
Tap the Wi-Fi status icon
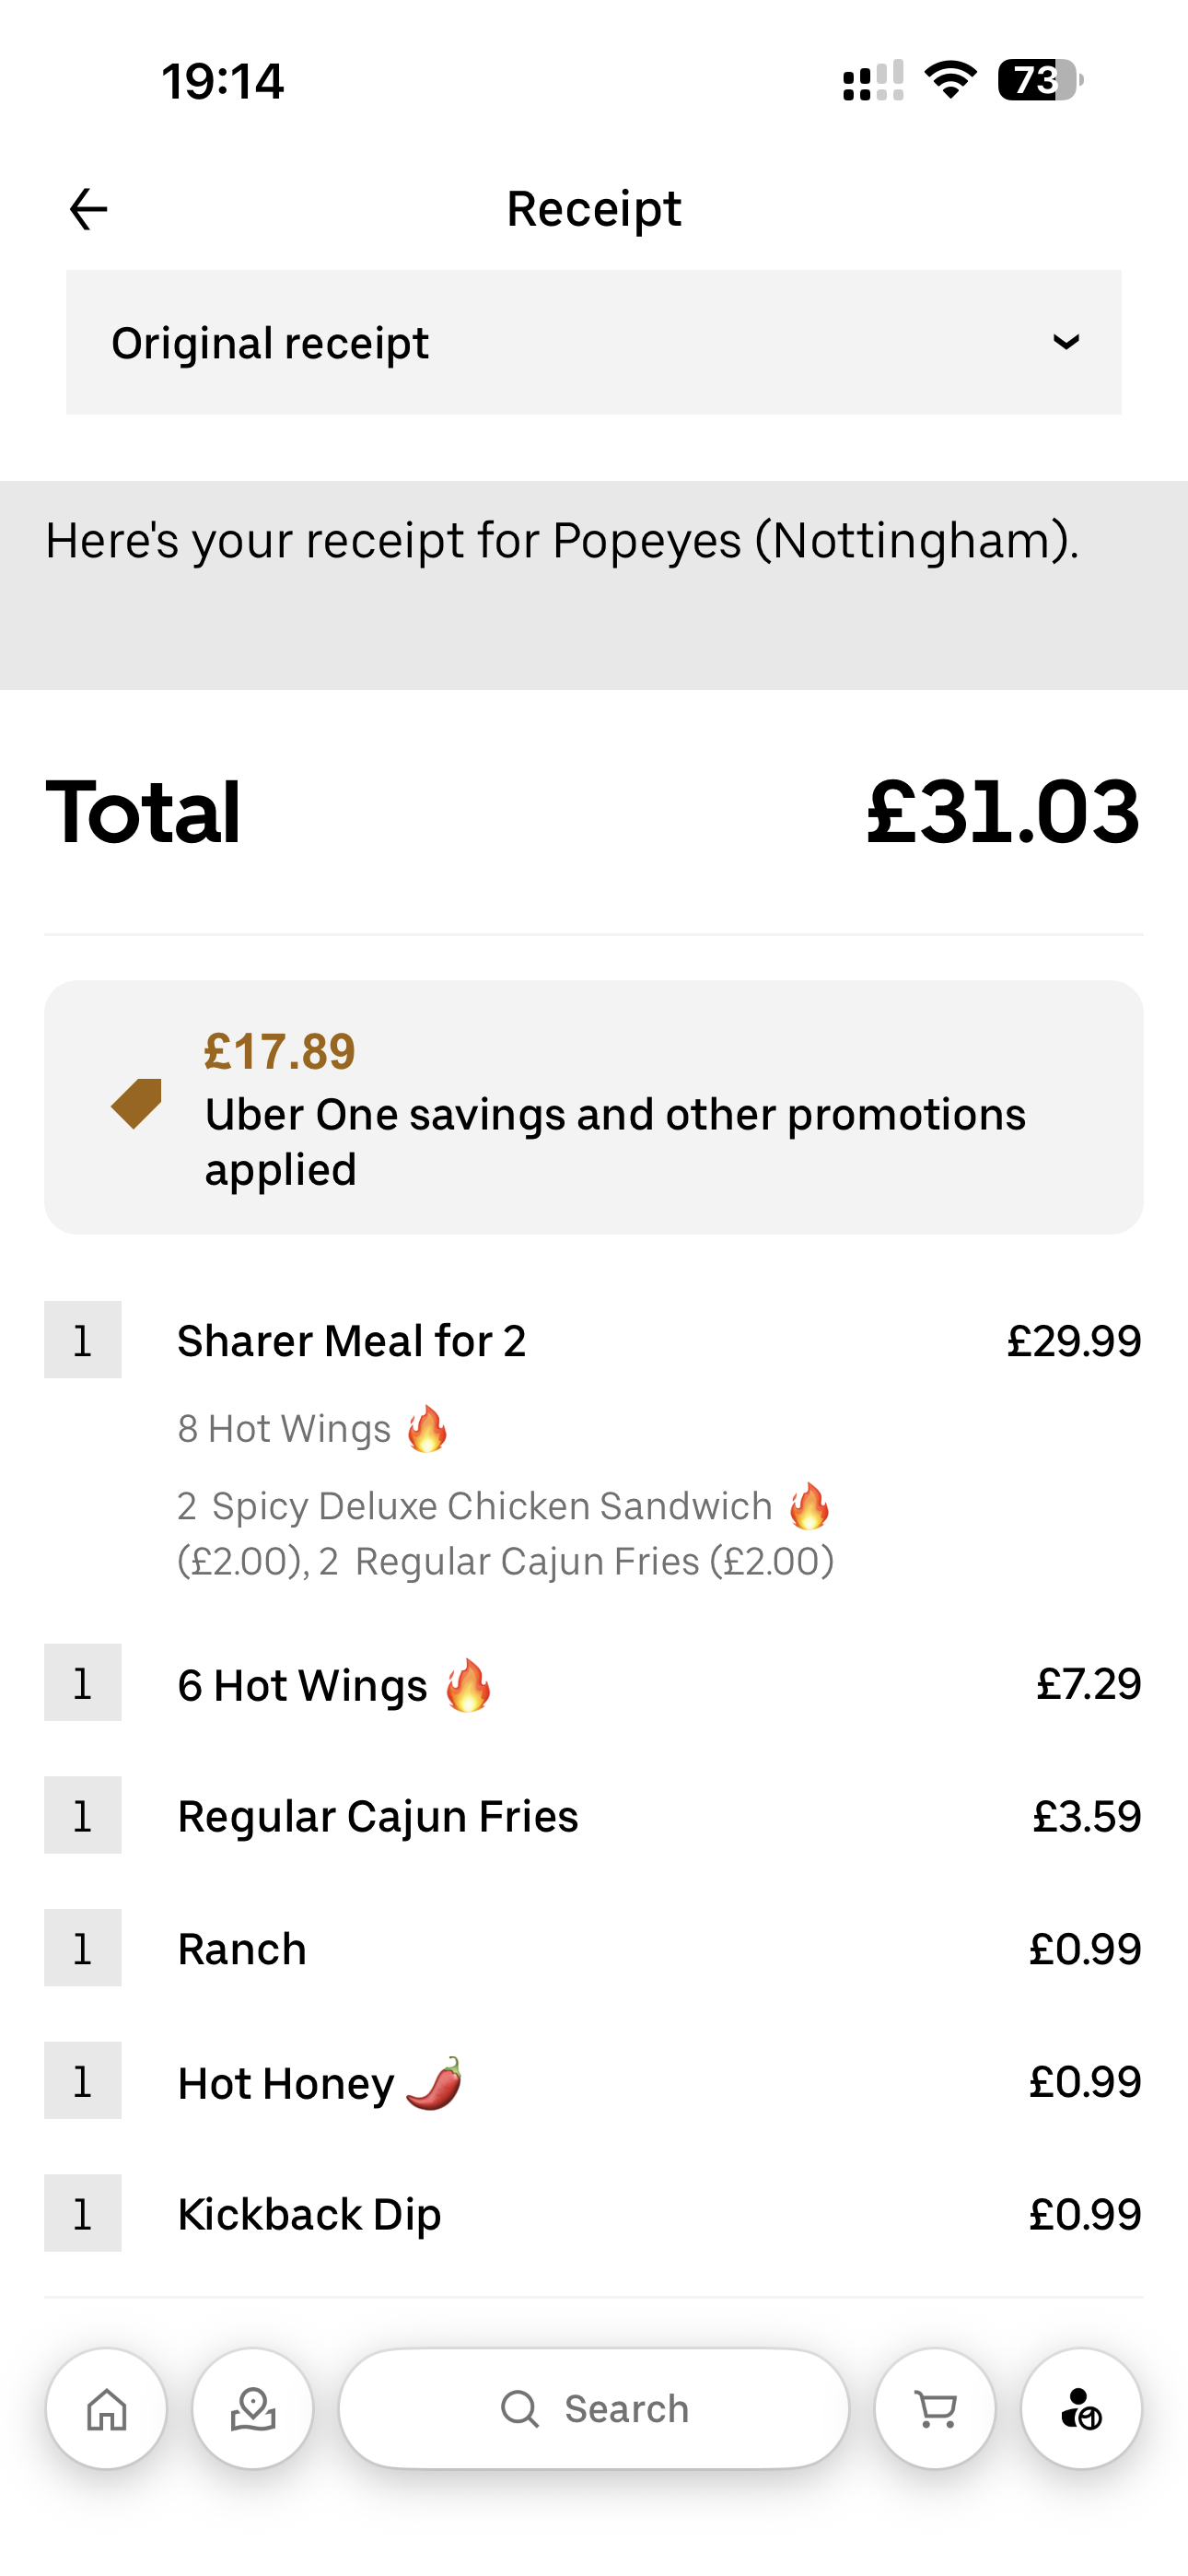(950, 80)
